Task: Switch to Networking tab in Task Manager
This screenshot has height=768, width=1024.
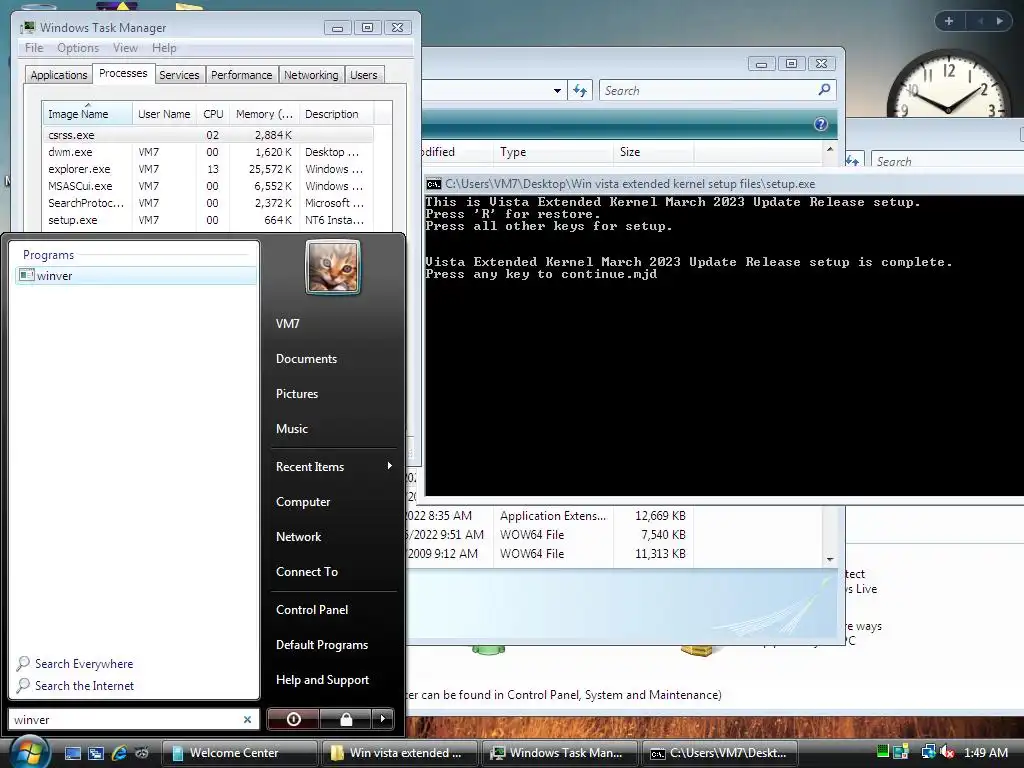Action: click(311, 75)
